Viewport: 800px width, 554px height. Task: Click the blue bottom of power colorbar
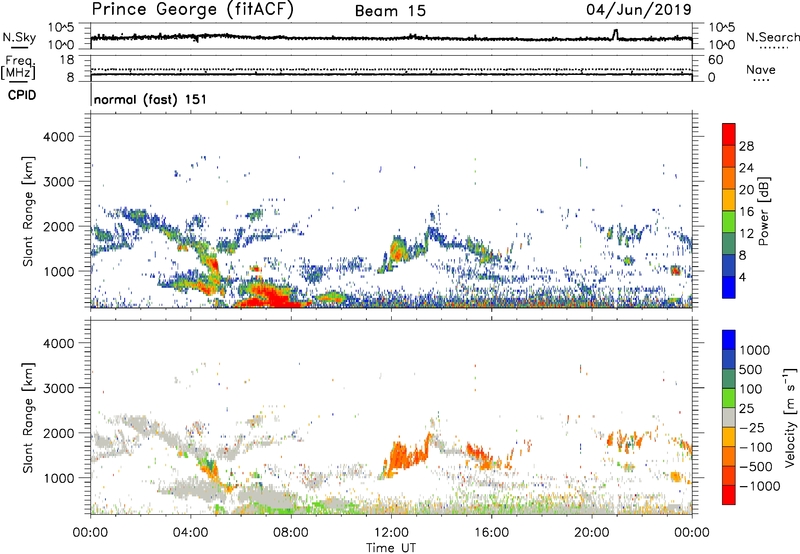tap(729, 288)
